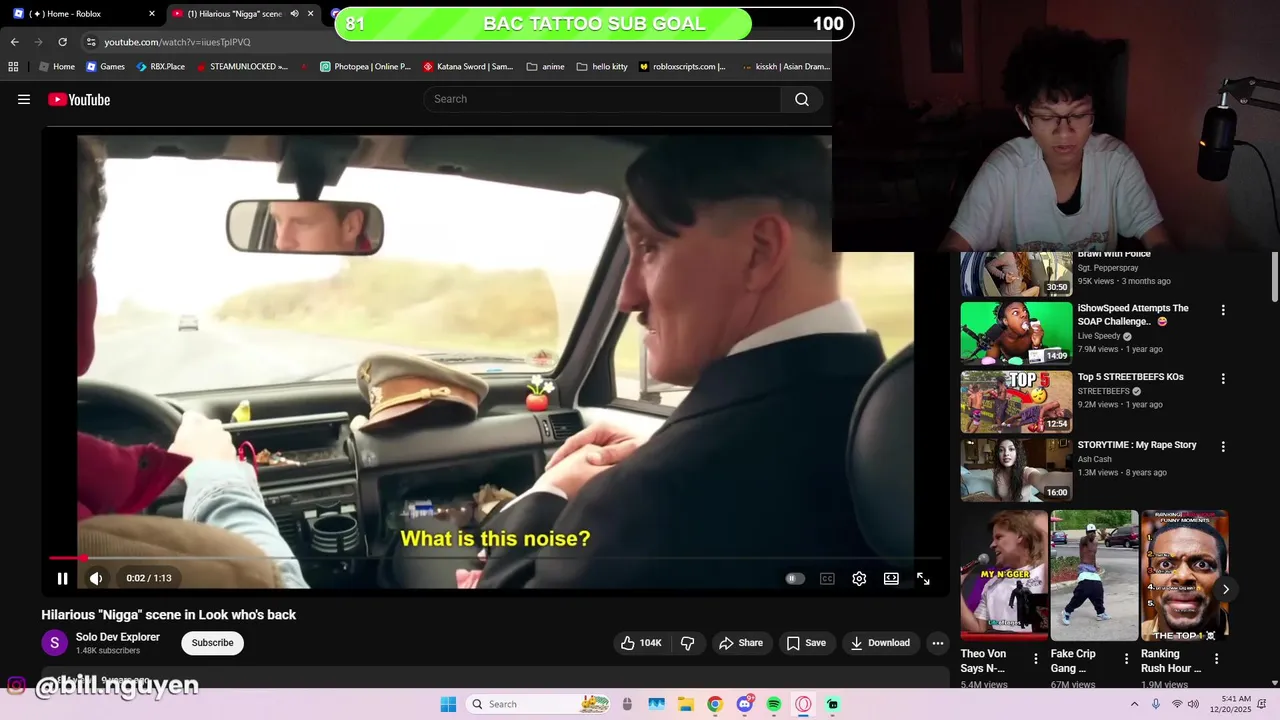Viewport: 1280px width, 720px height.
Task: Open the Opera GX taskbar icon
Action: click(803, 704)
